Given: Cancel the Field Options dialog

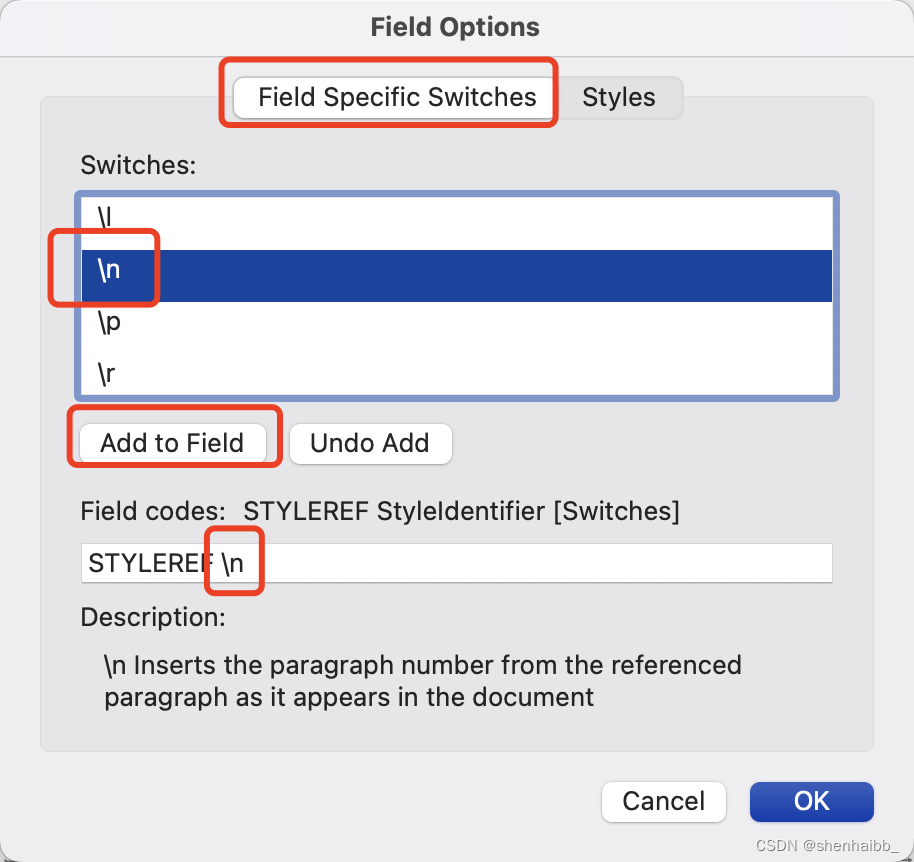Looking at the screenshot, I should tap(663, 801).
